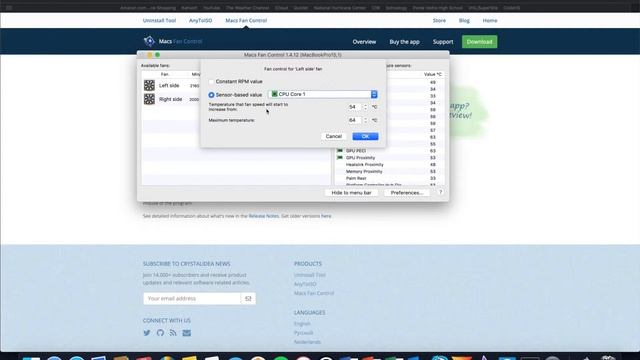Click the maximum temperature field showing 64
The height and width of the screenshot is (360, 640).
(354, 120)
